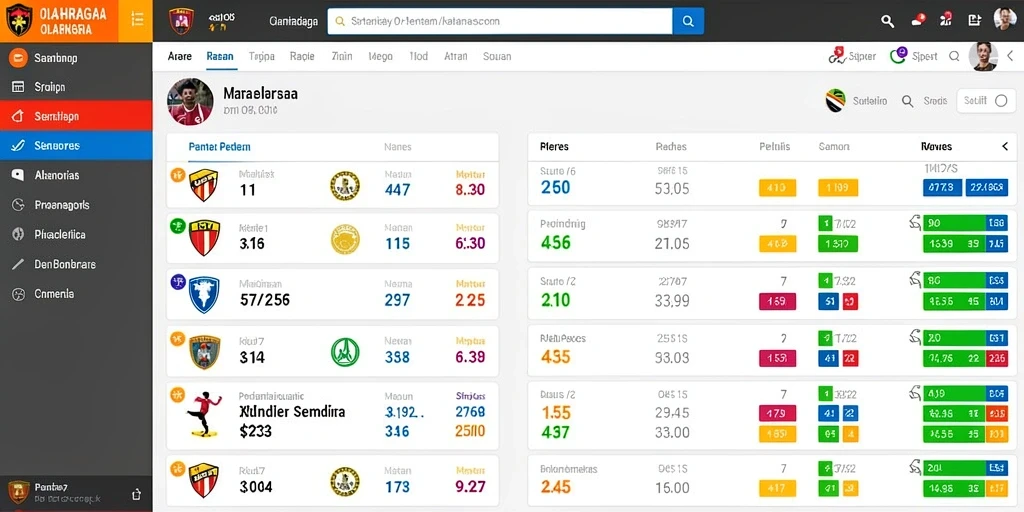
Task: Open the export icon in sidebar footer
Action: click(136, 494)
